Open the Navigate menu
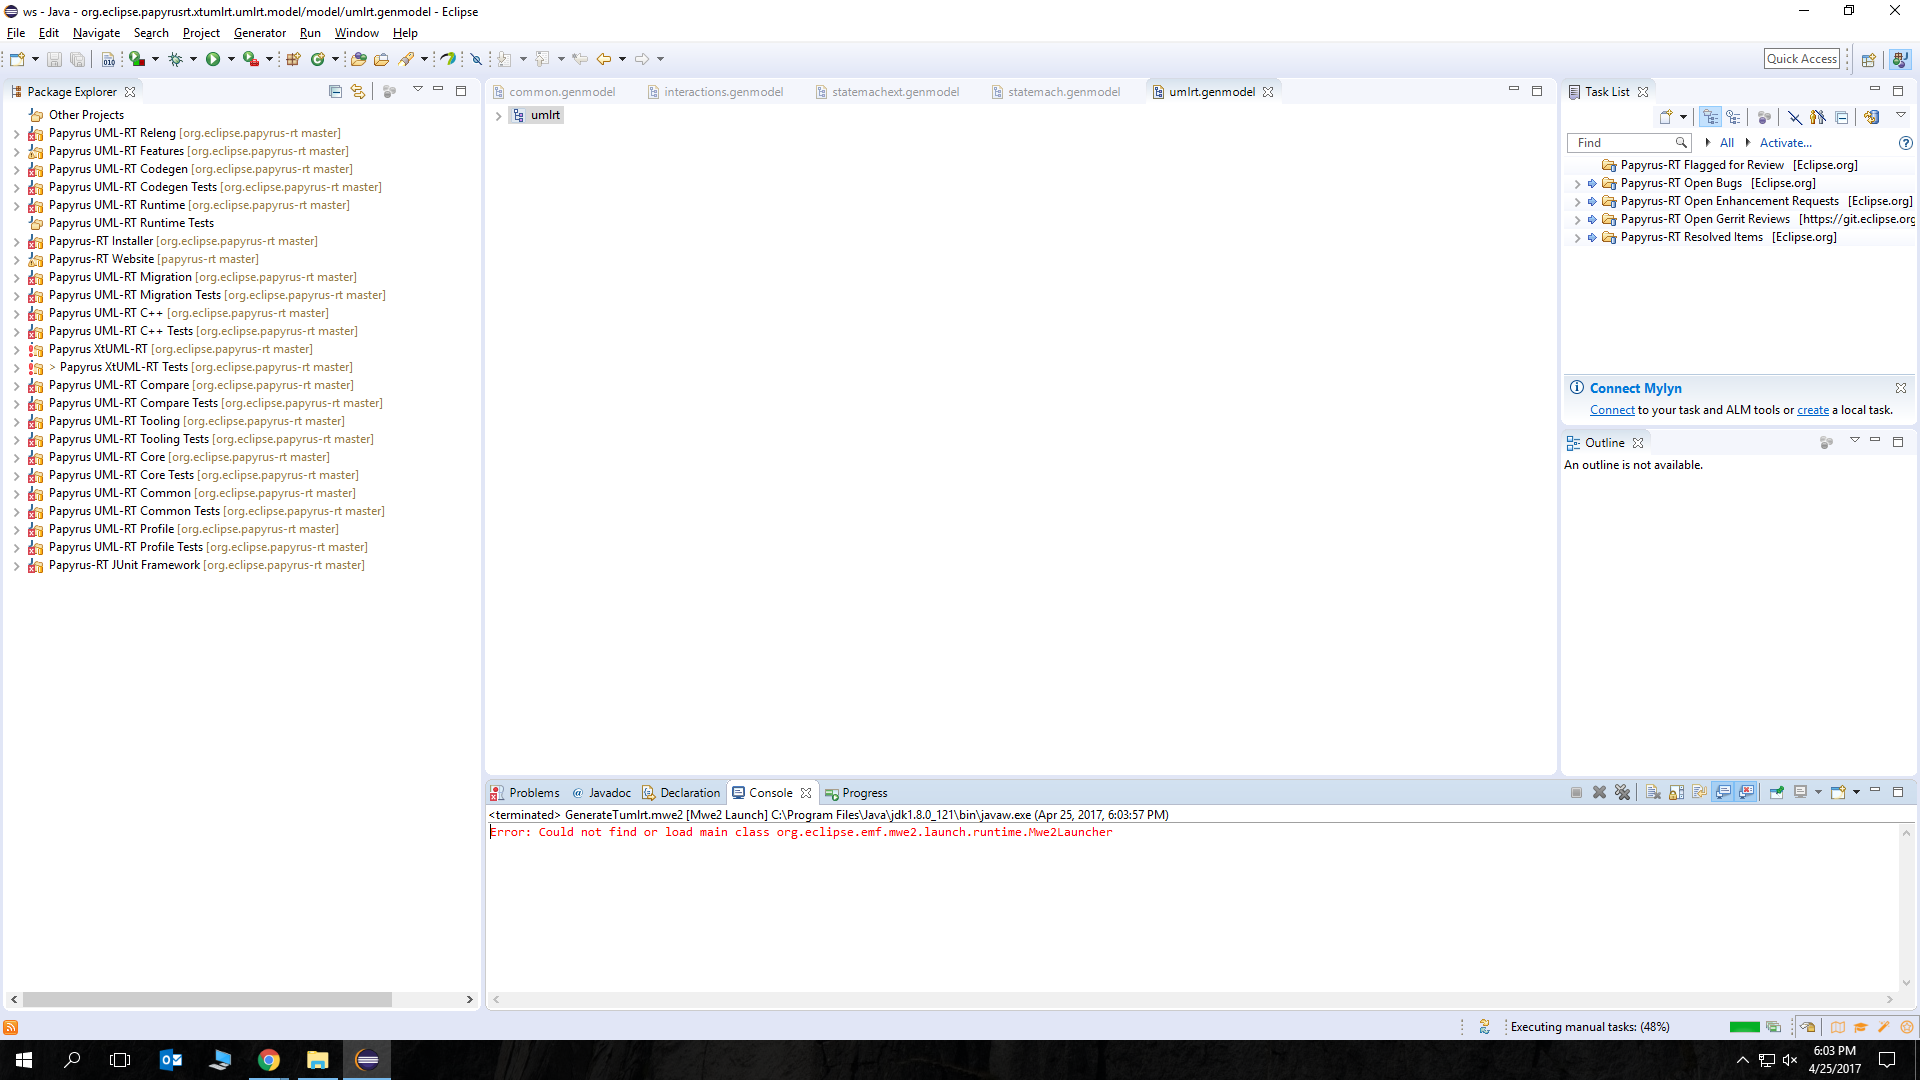 [96, 33]
